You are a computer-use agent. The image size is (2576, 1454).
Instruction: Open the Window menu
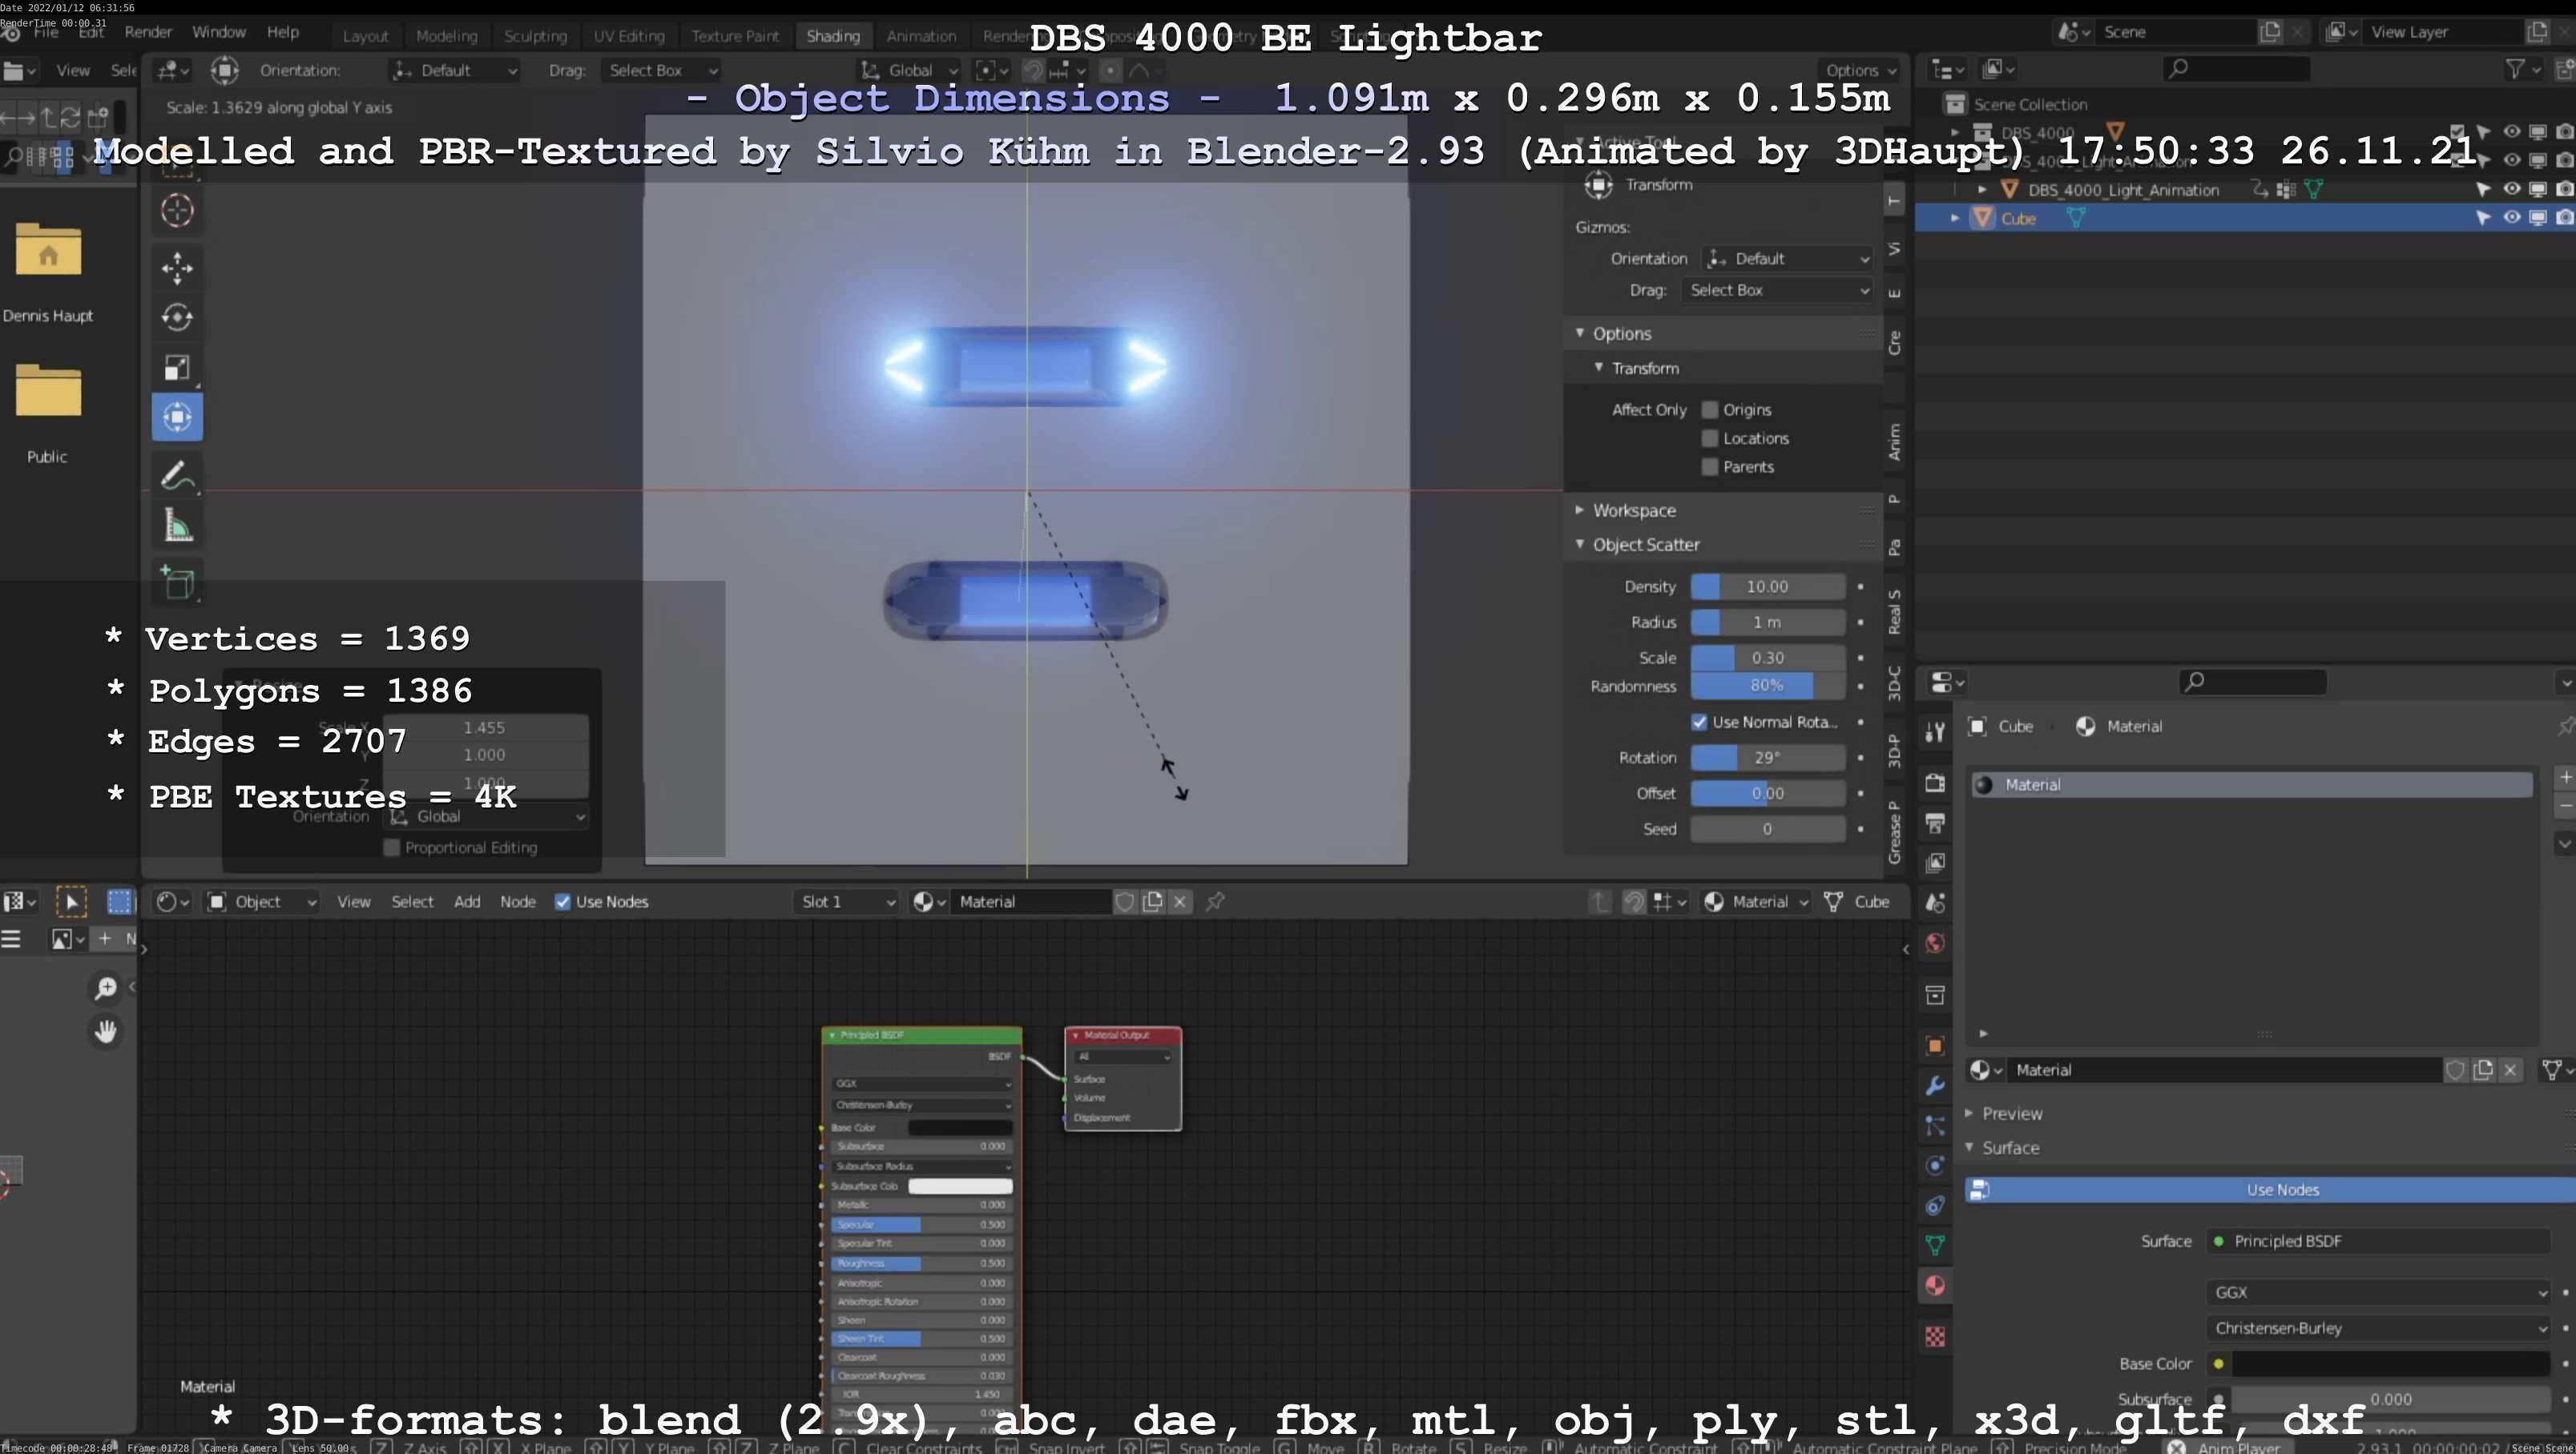(x=218, y=32)
